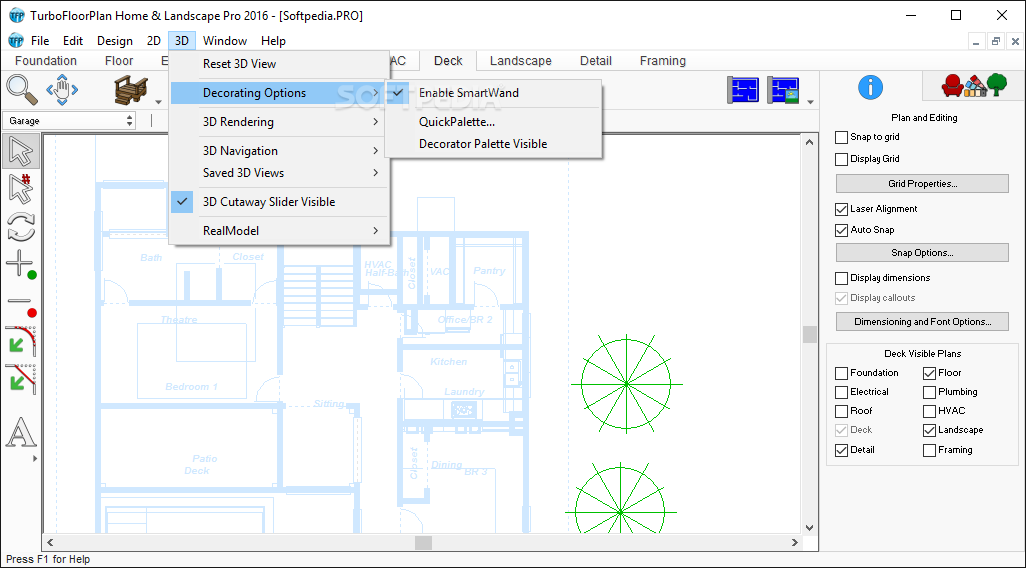Choose the curved corner arrow tool
The height and width of the screenshot is (568, 1026).
21,340
